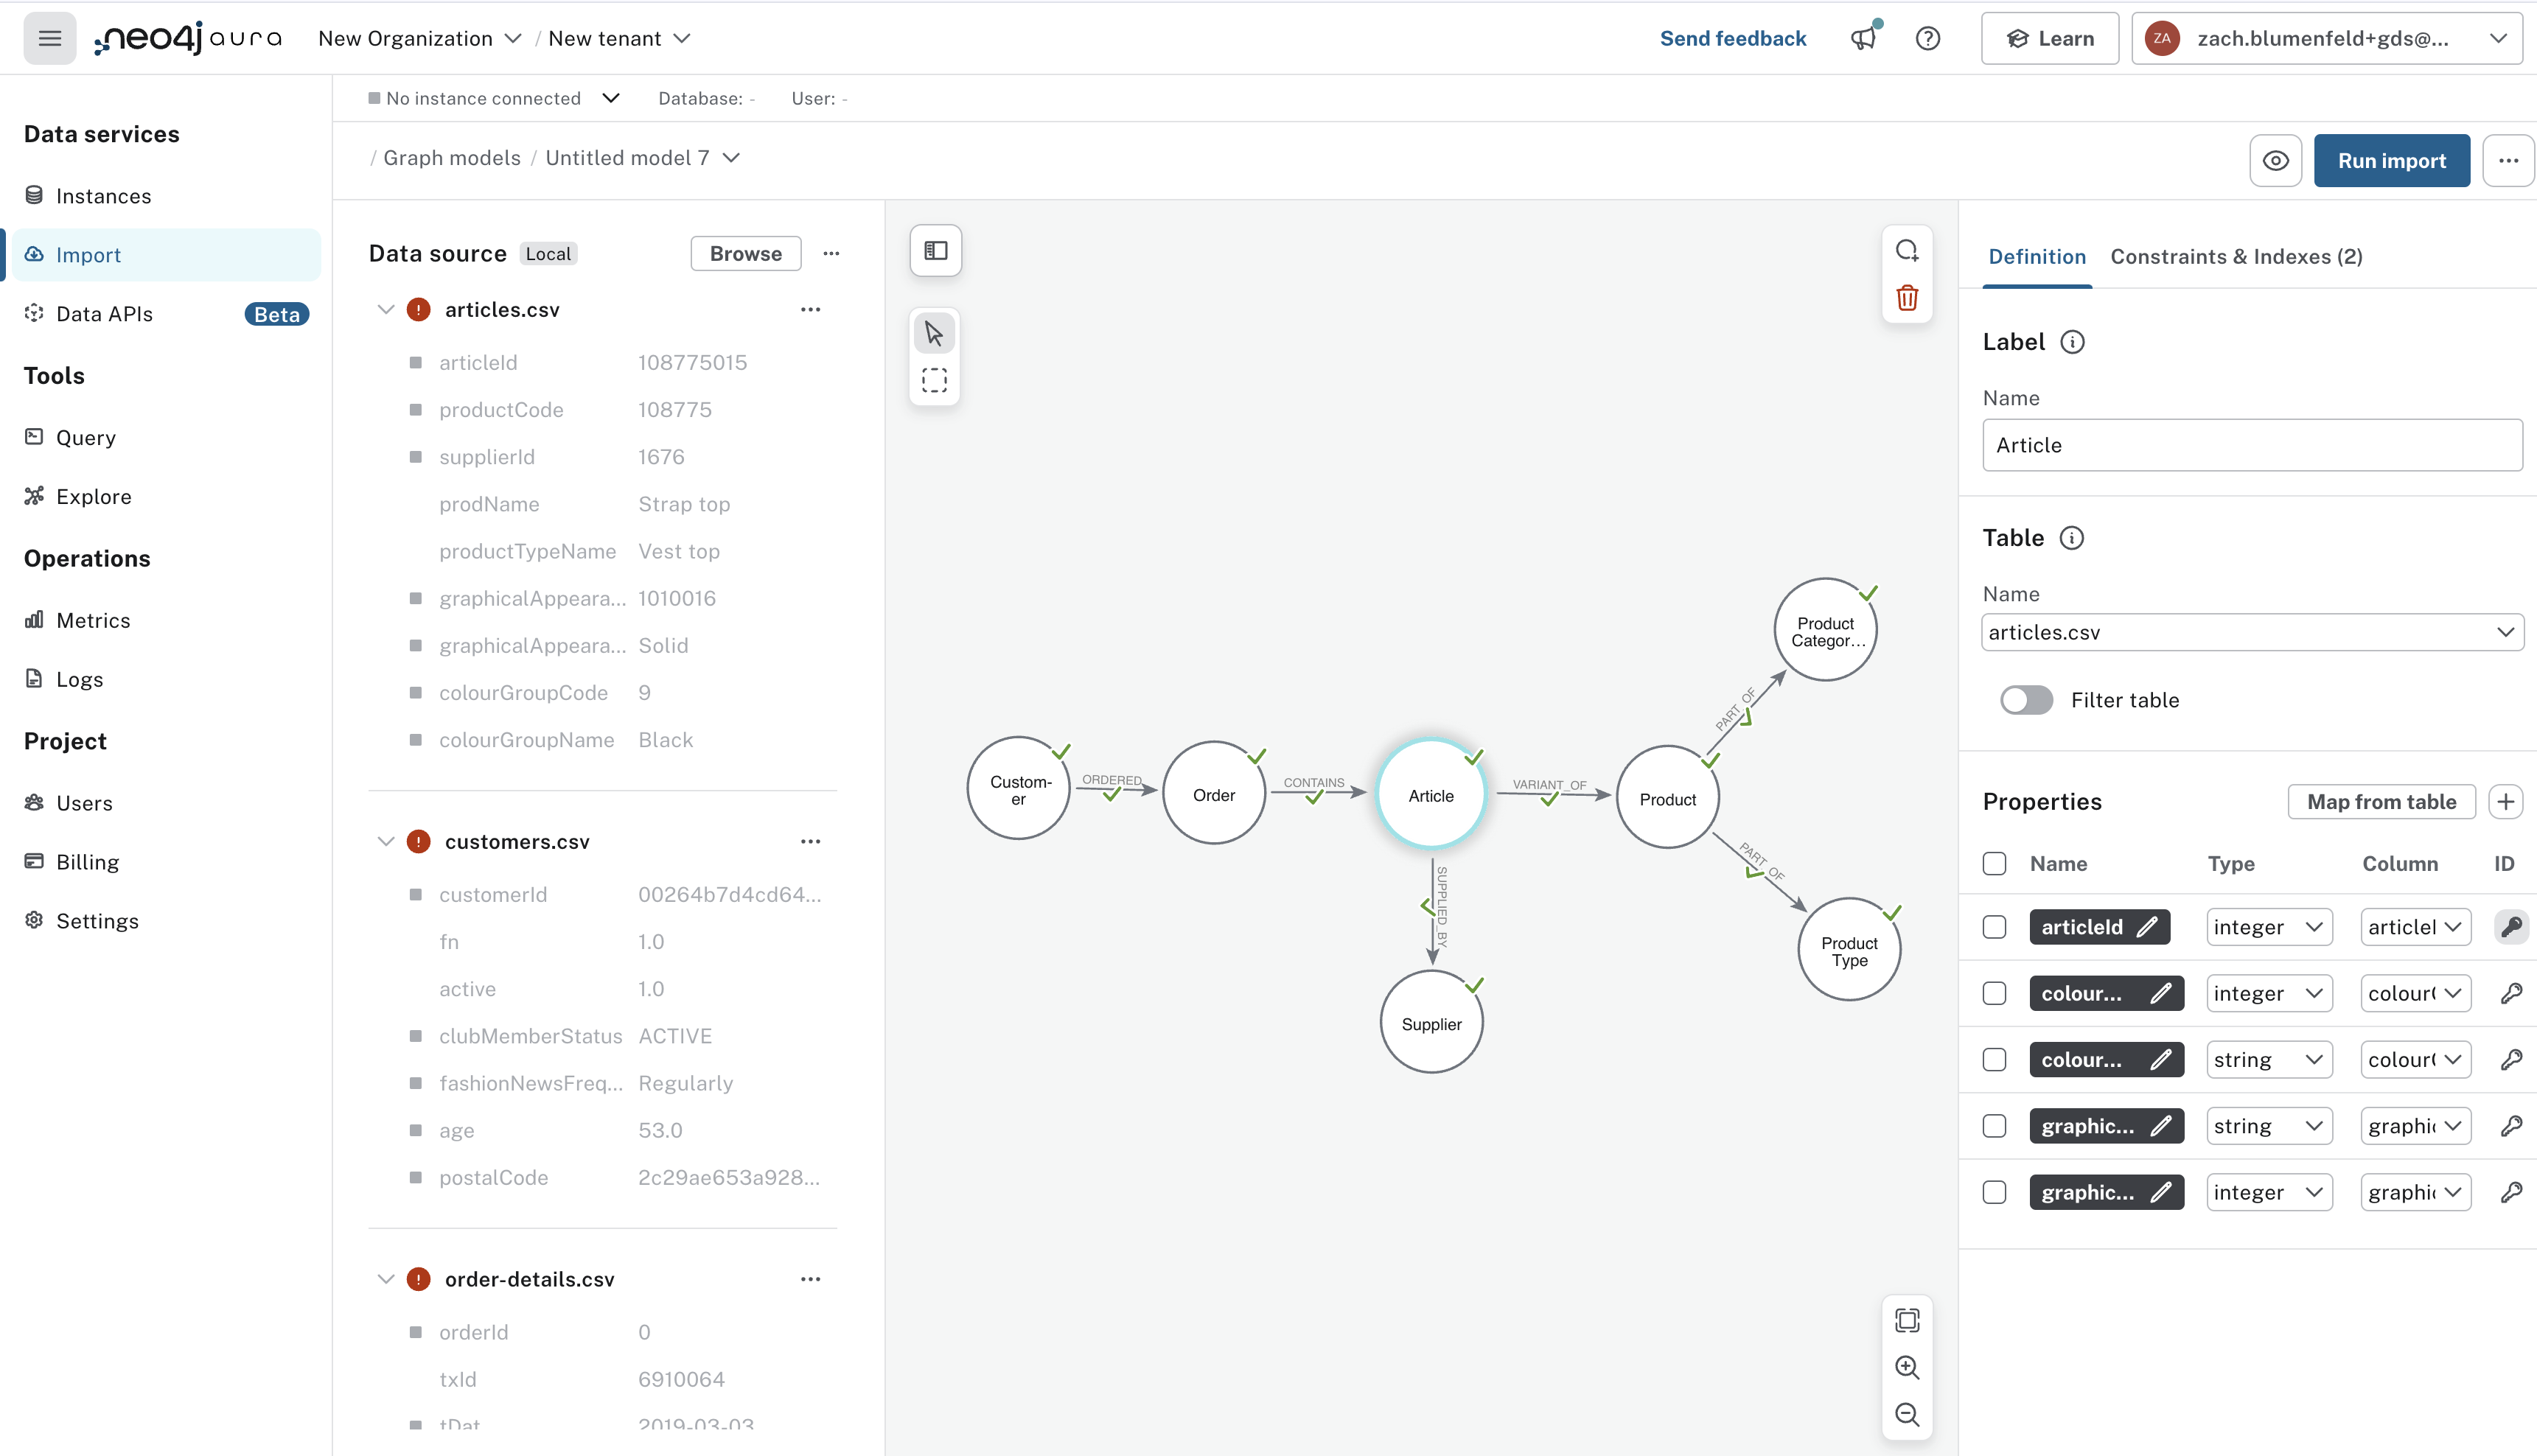This screenshot has height=1456, width=2537.
Task: Toggle the Filter table switch
Action: tap(2026, 700)
